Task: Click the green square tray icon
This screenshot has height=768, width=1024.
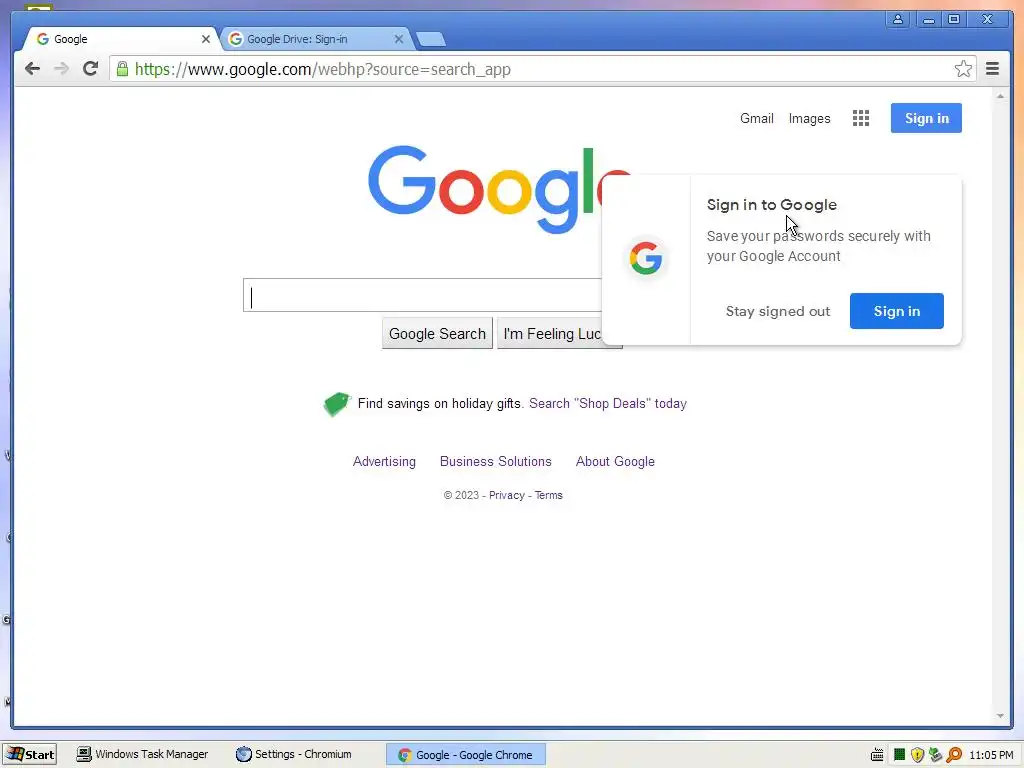Action: click(899, 755)
